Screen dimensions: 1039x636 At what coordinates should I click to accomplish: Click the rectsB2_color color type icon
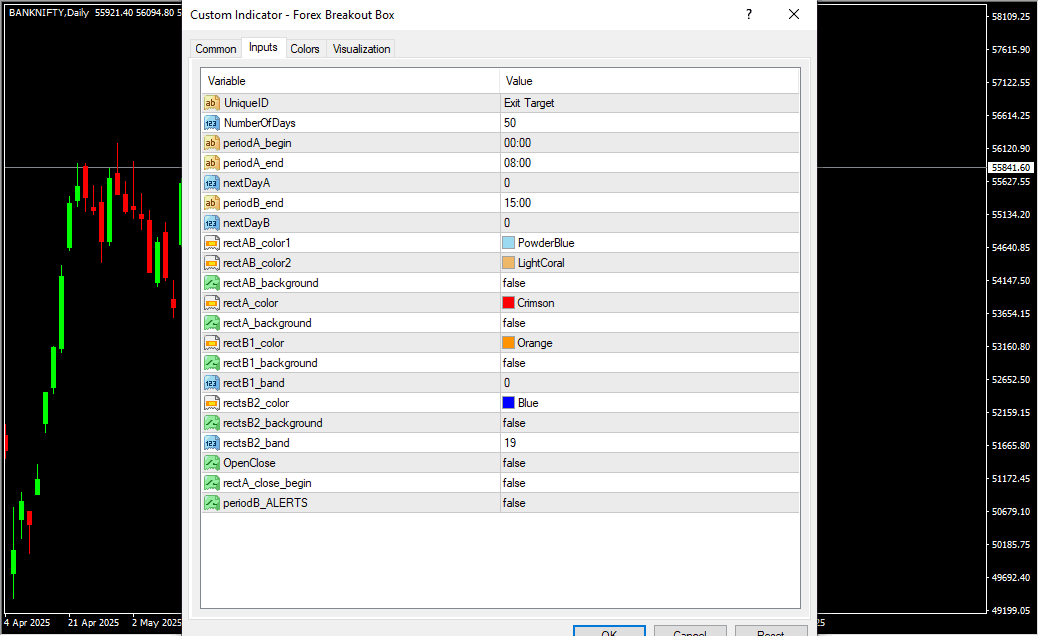212,403
